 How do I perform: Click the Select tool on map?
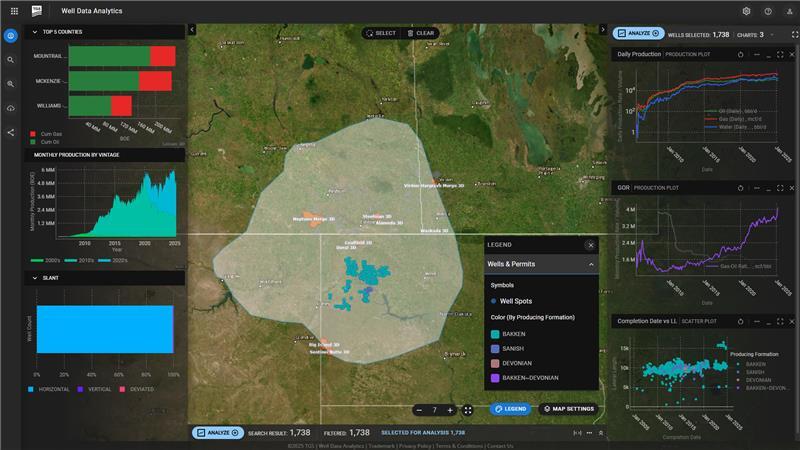(x=380, y=33)
